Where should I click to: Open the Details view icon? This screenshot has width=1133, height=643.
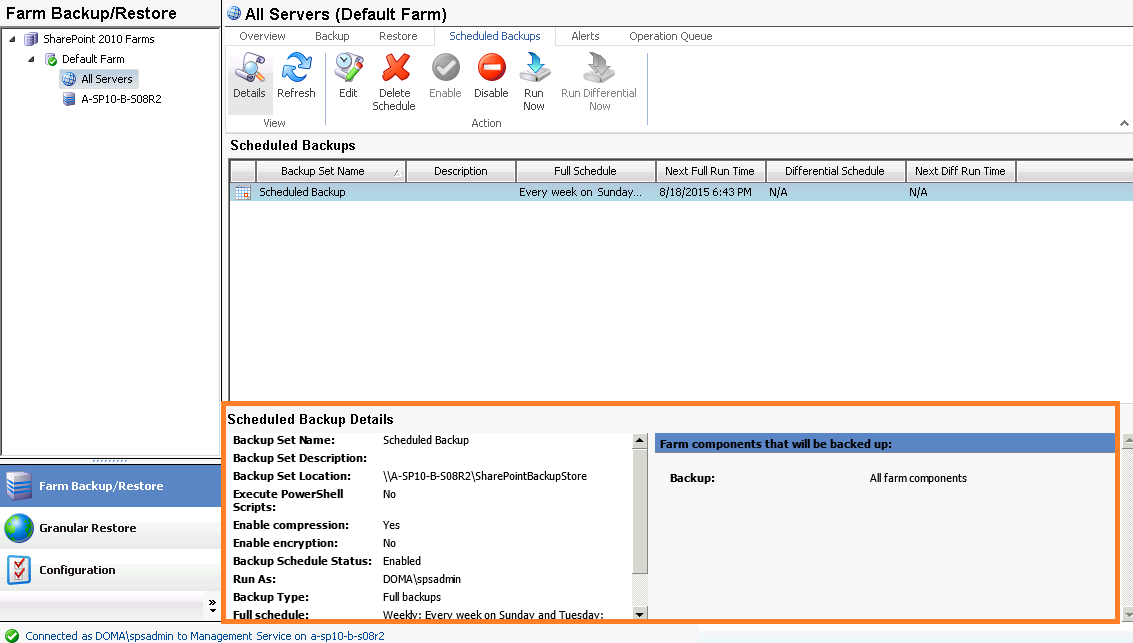coord(249,80)
